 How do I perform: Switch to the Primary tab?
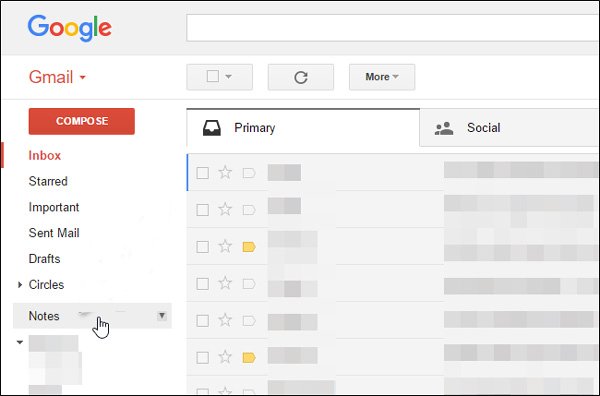[303, 128]
